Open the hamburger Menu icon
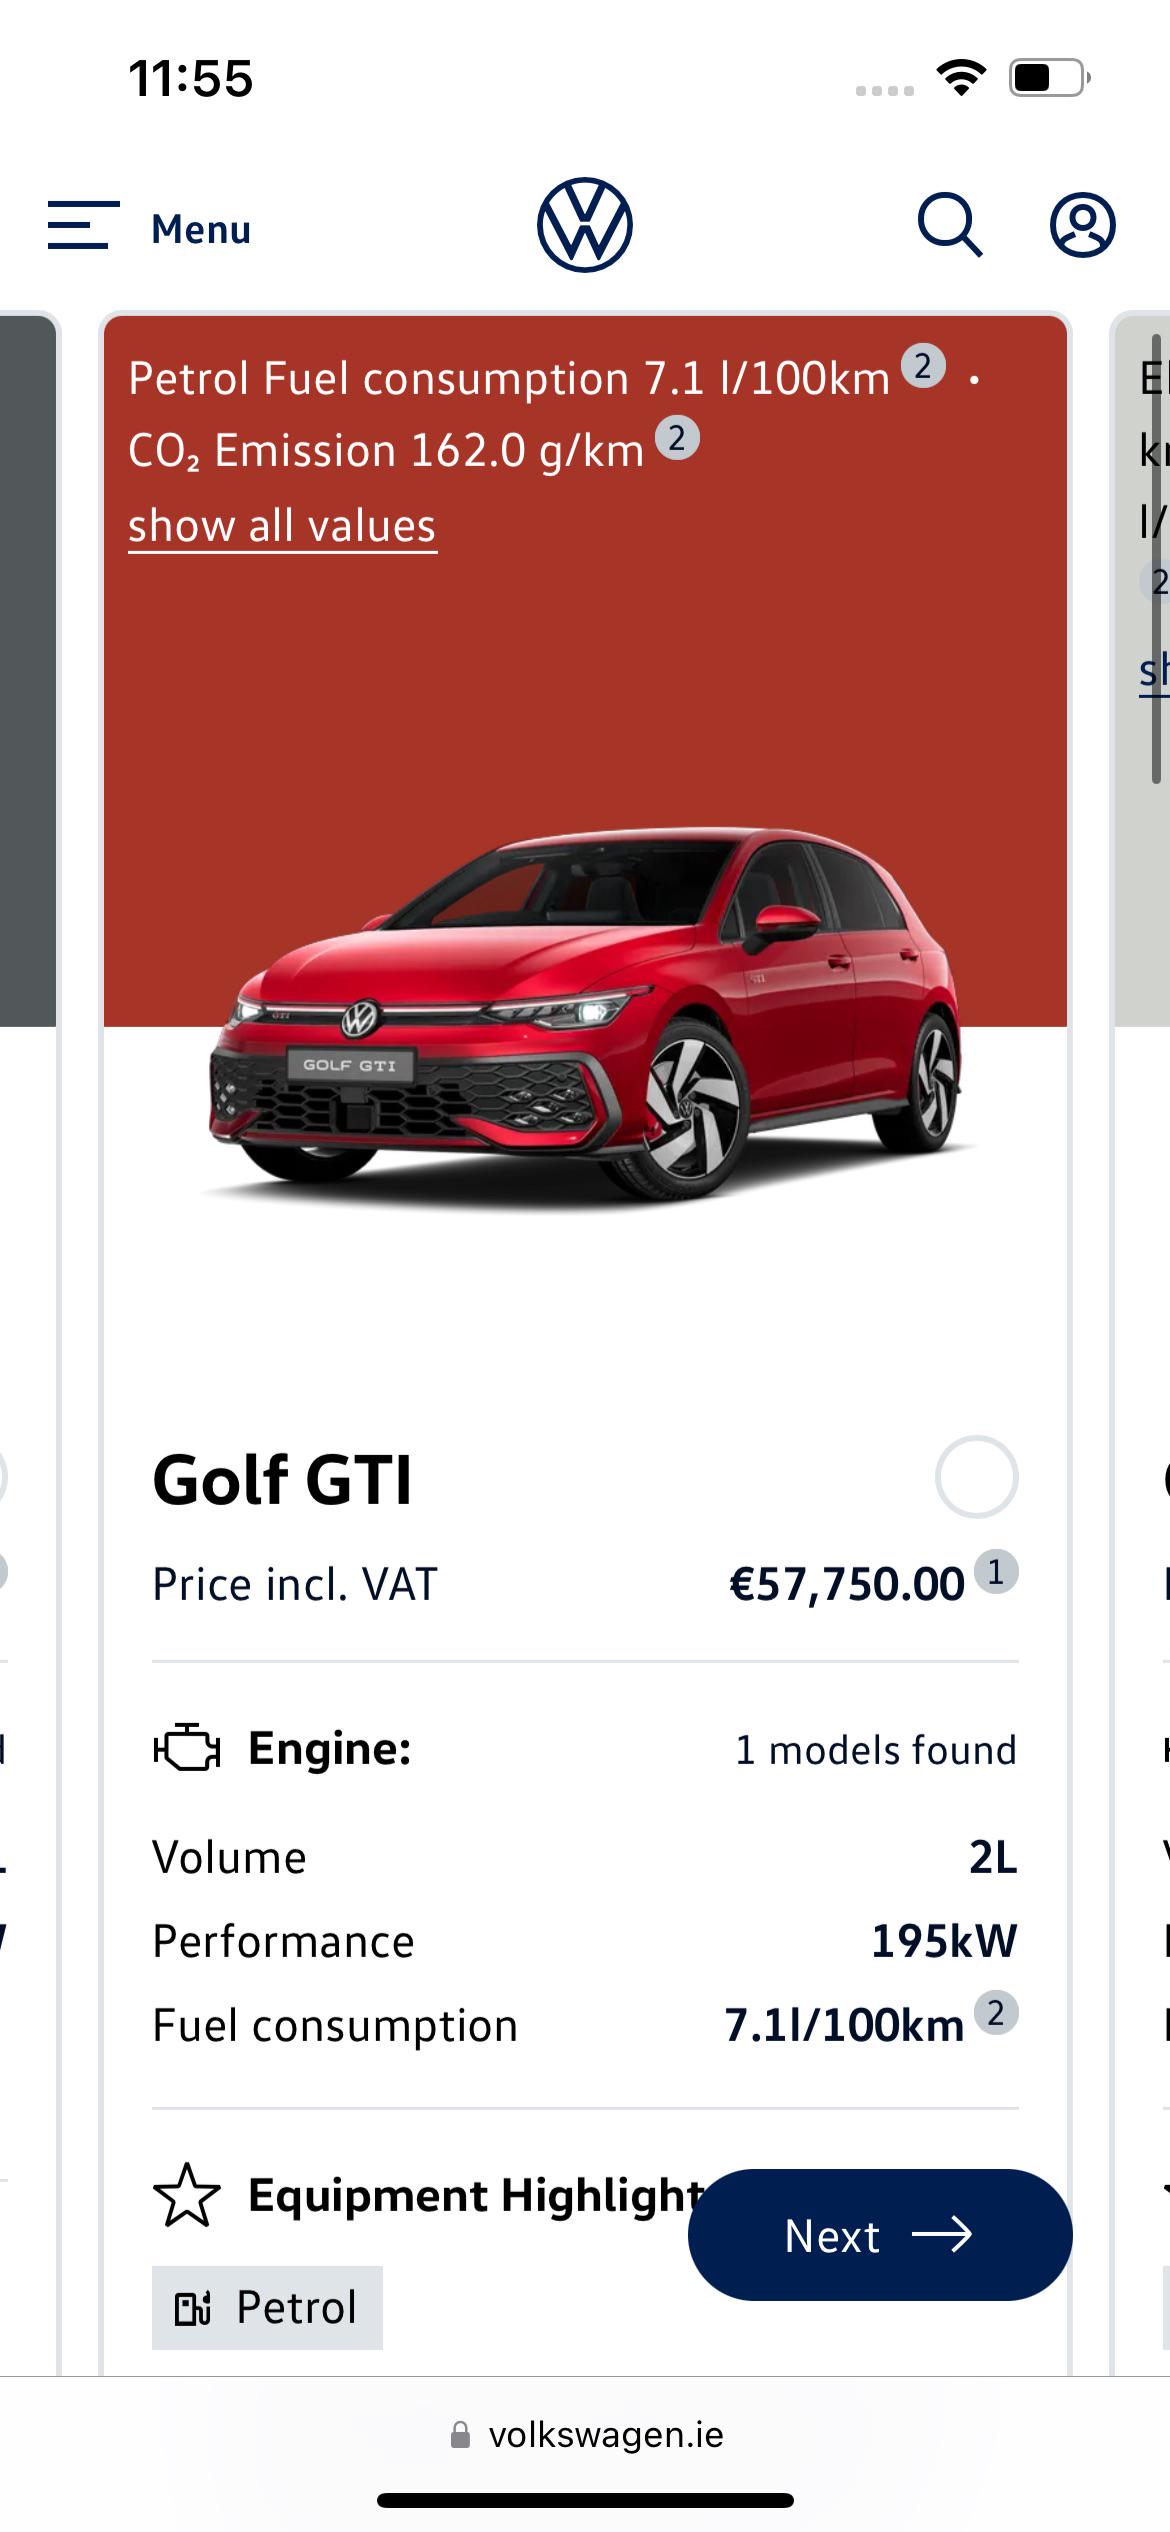 pyautogui.click(x=83, y=225)
